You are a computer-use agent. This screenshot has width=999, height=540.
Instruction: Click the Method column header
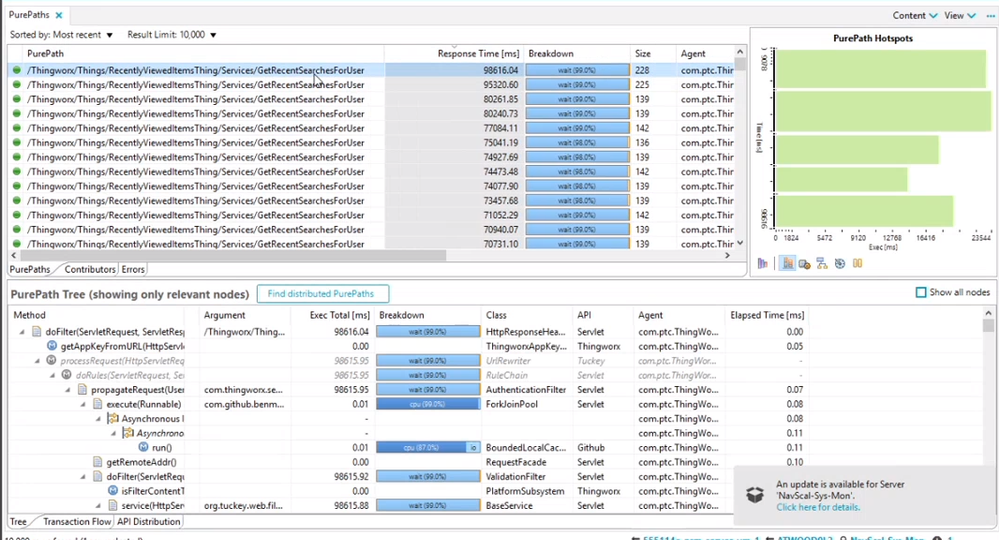pos(29,315)
